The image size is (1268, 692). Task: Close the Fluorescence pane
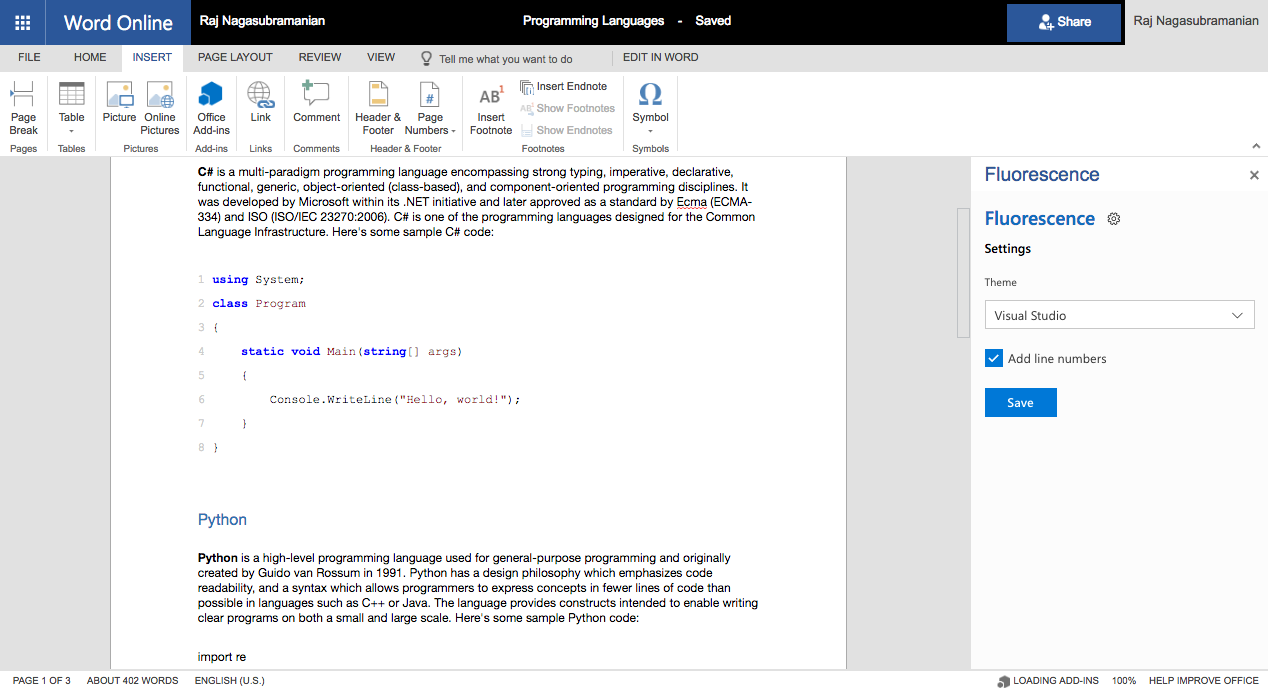[1254, 175]
